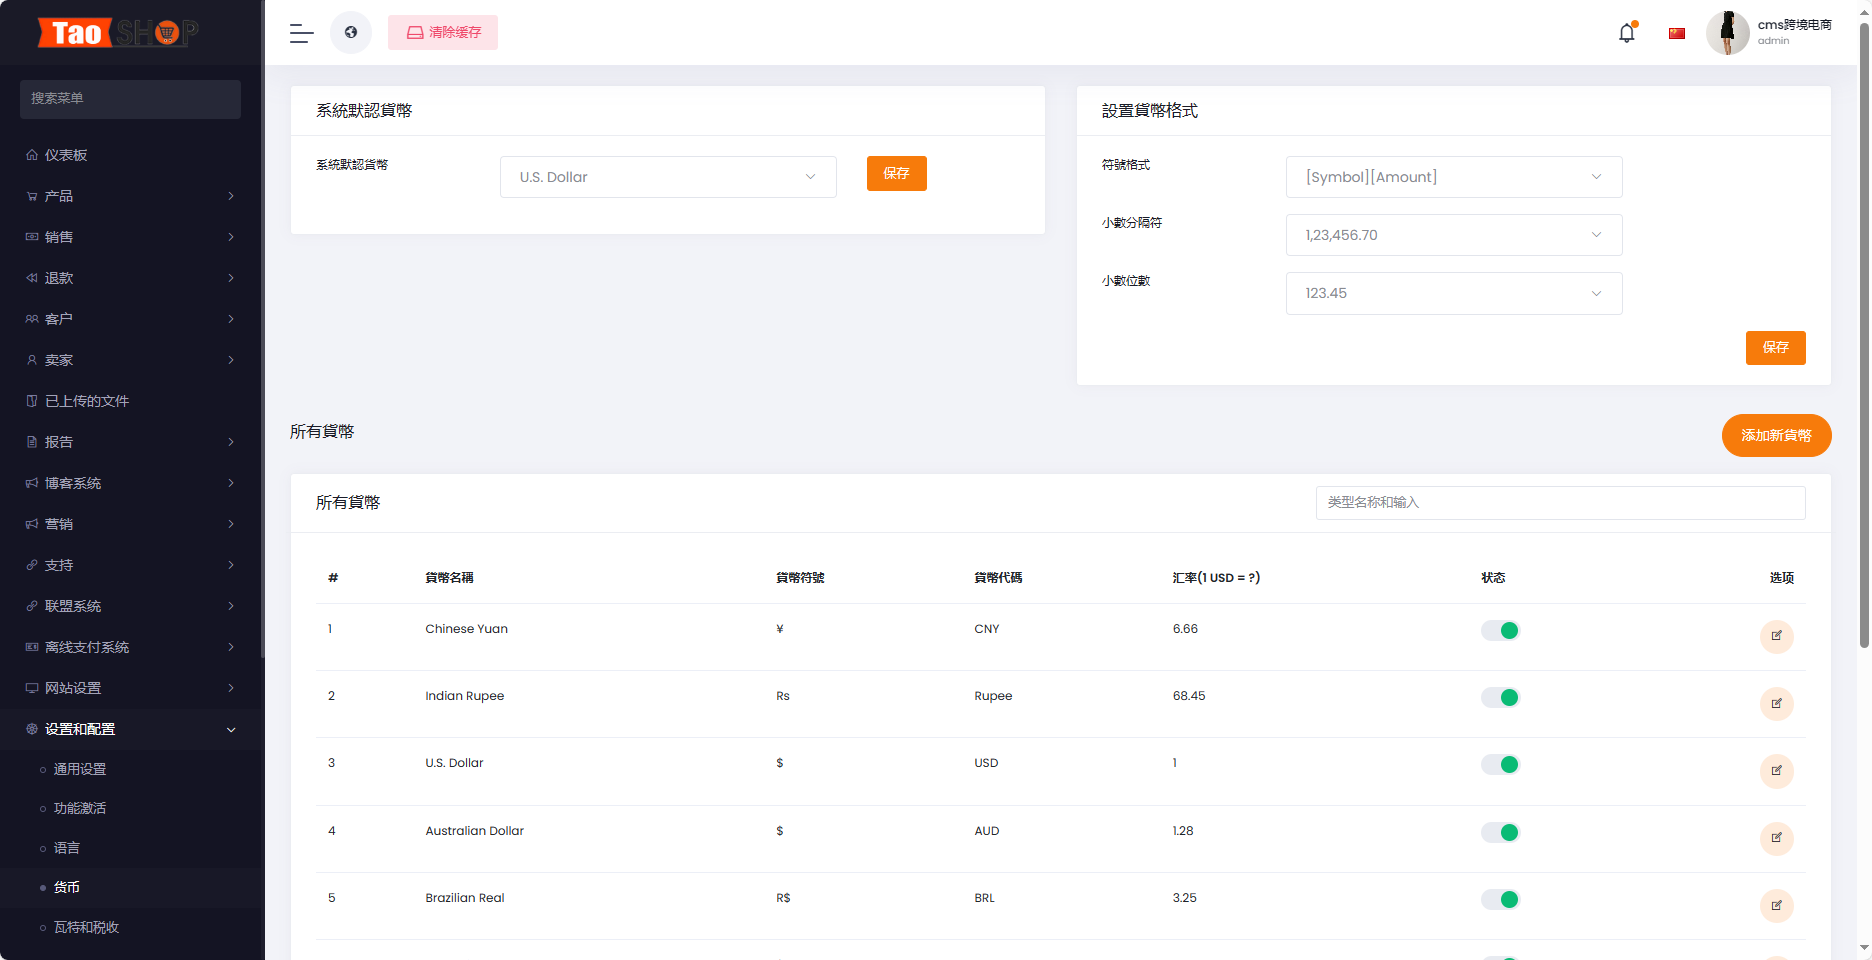Open the 语言 submenu item
This screenshot has height=960, width=1872.
tap(66, 848)
